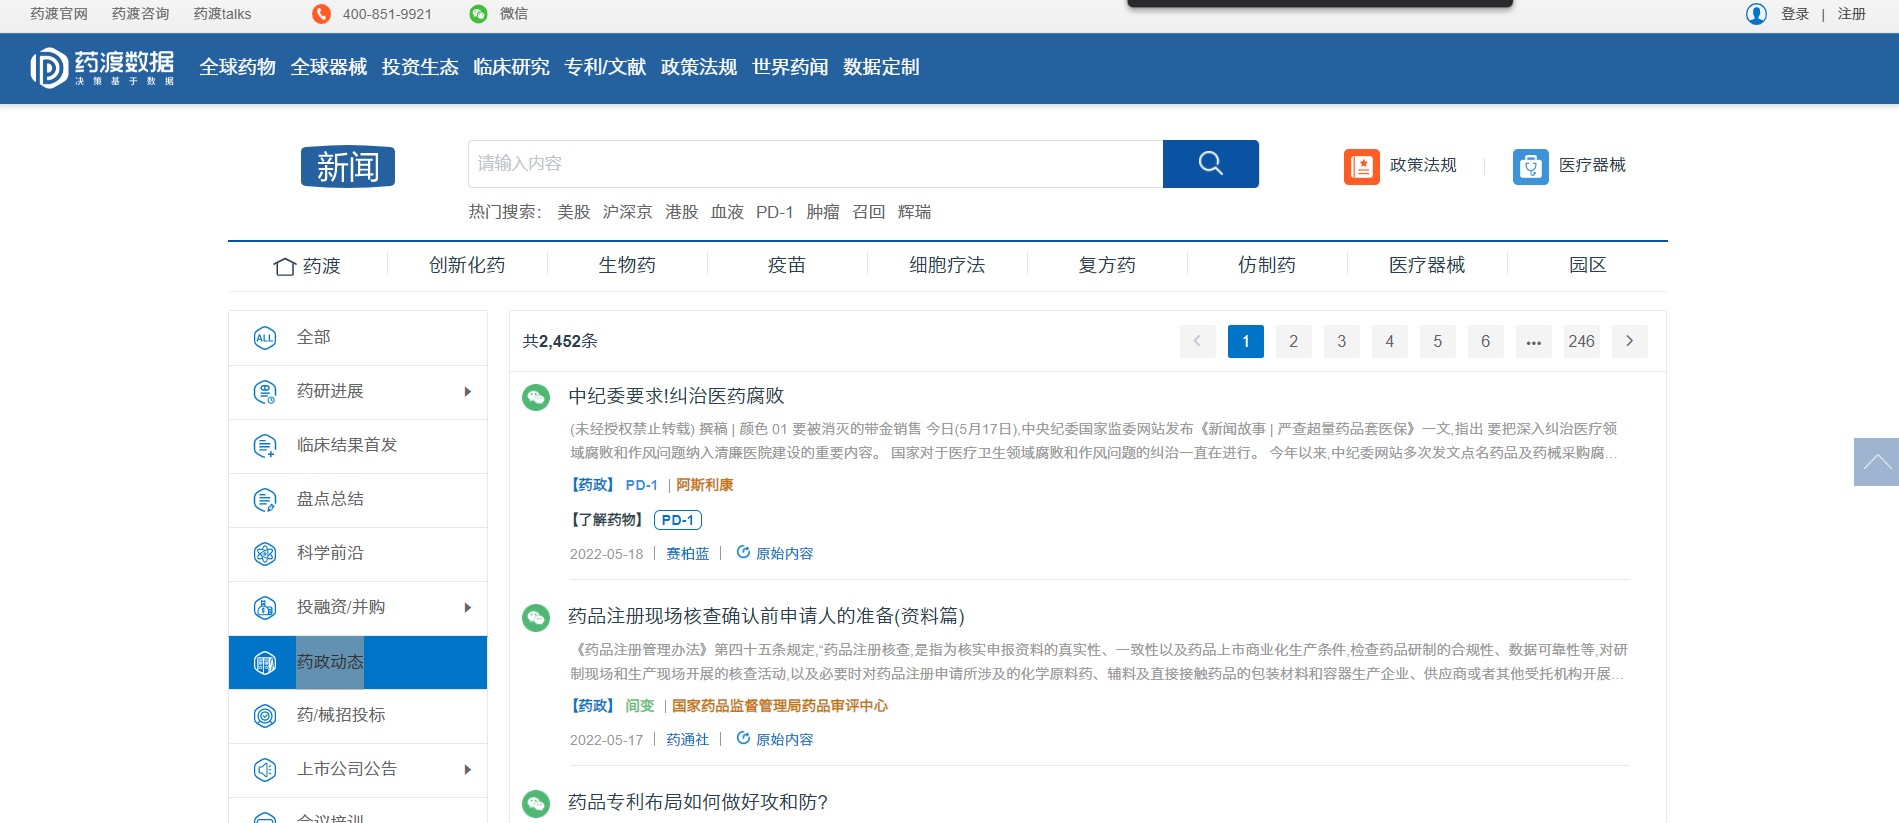Image resolution: width=1899 pixels, height=823 pixels.
Task: Click WeChat icon beside 药品注册现场核查 article
Action: (536, 618)
